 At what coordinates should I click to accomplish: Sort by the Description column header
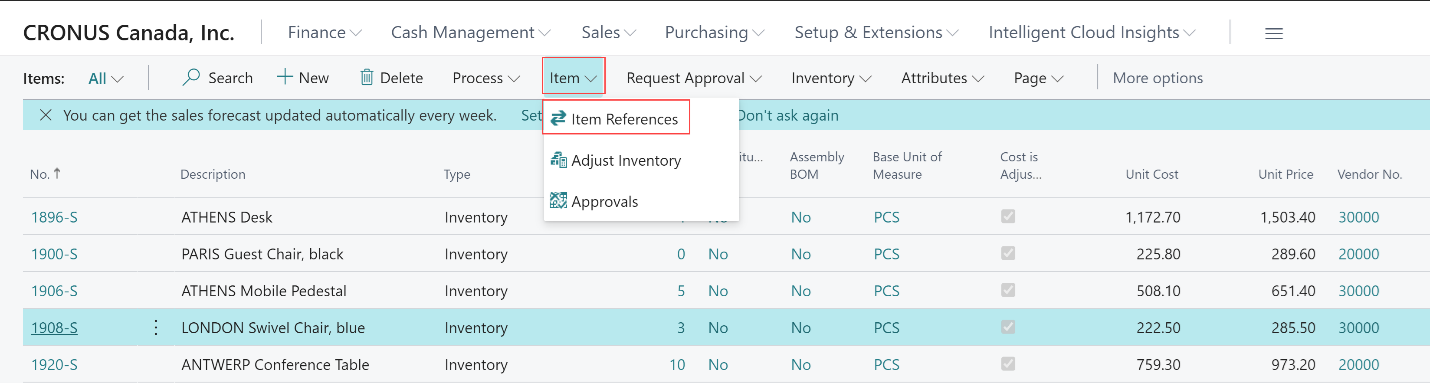[213, 174]
